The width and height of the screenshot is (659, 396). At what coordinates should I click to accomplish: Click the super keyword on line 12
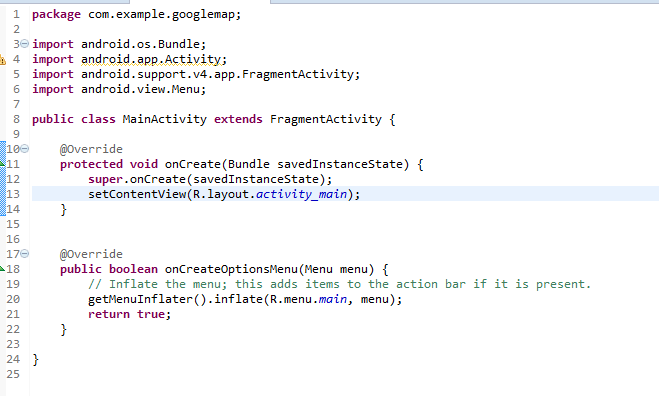tap(105, 180)
